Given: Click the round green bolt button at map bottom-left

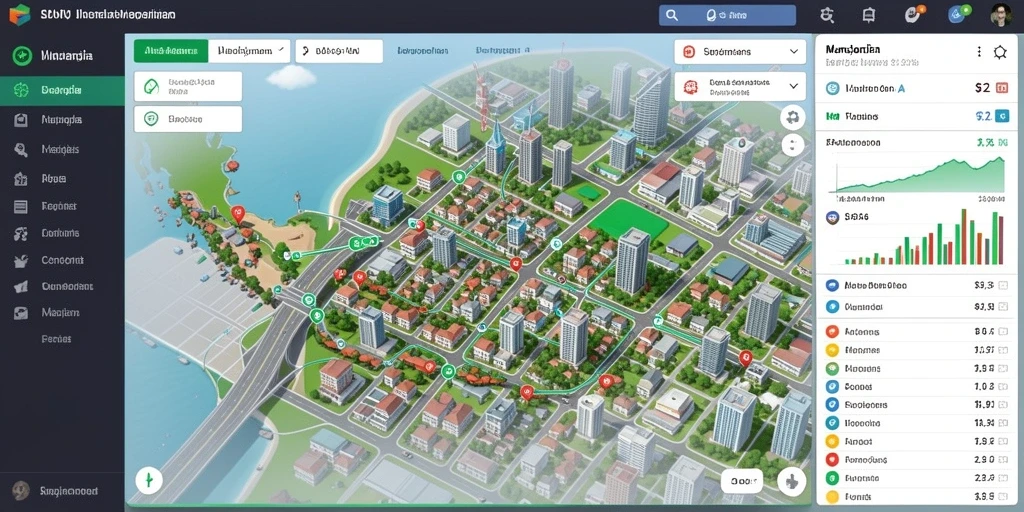Looking at the screenshot, I should (148, 481).
